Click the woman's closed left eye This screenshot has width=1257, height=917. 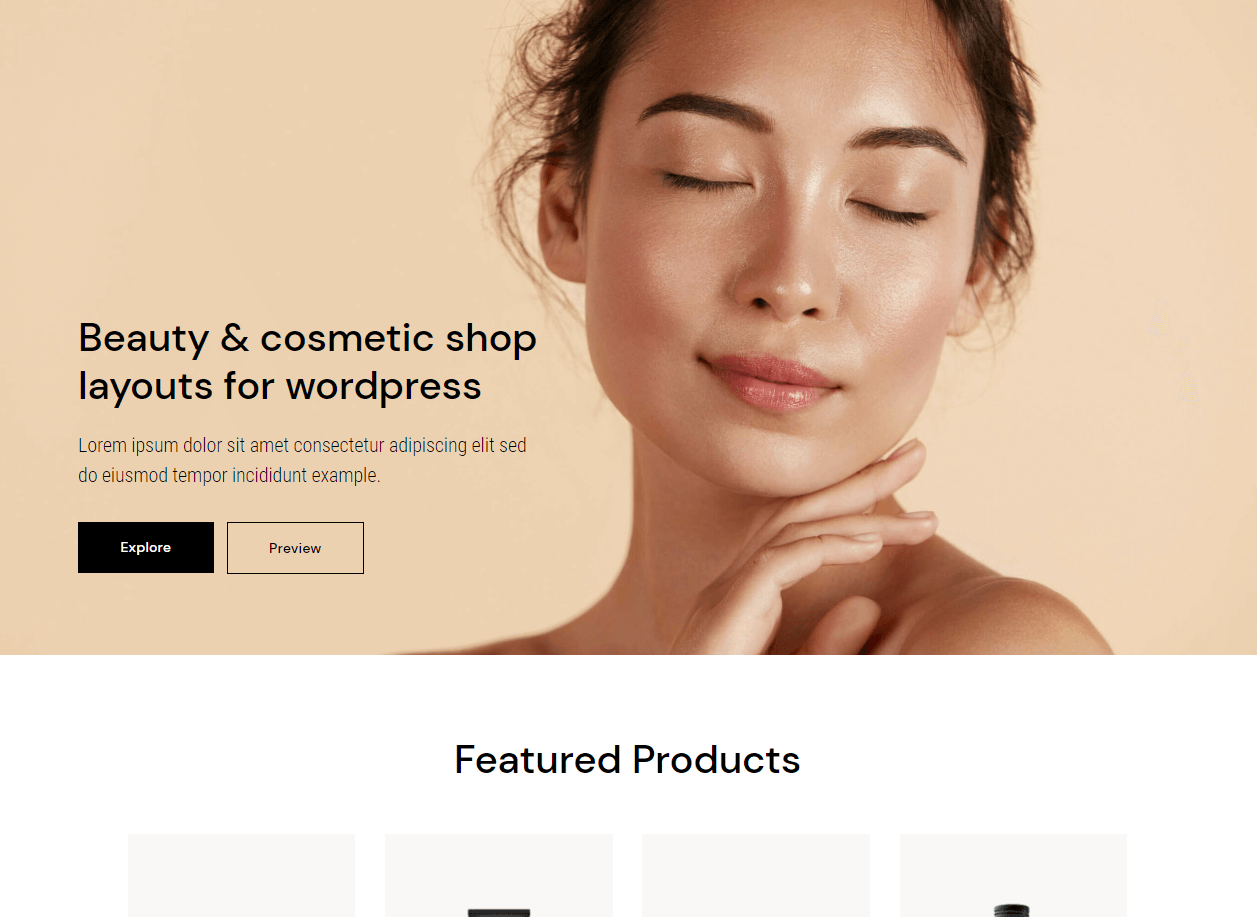[888, 210]
